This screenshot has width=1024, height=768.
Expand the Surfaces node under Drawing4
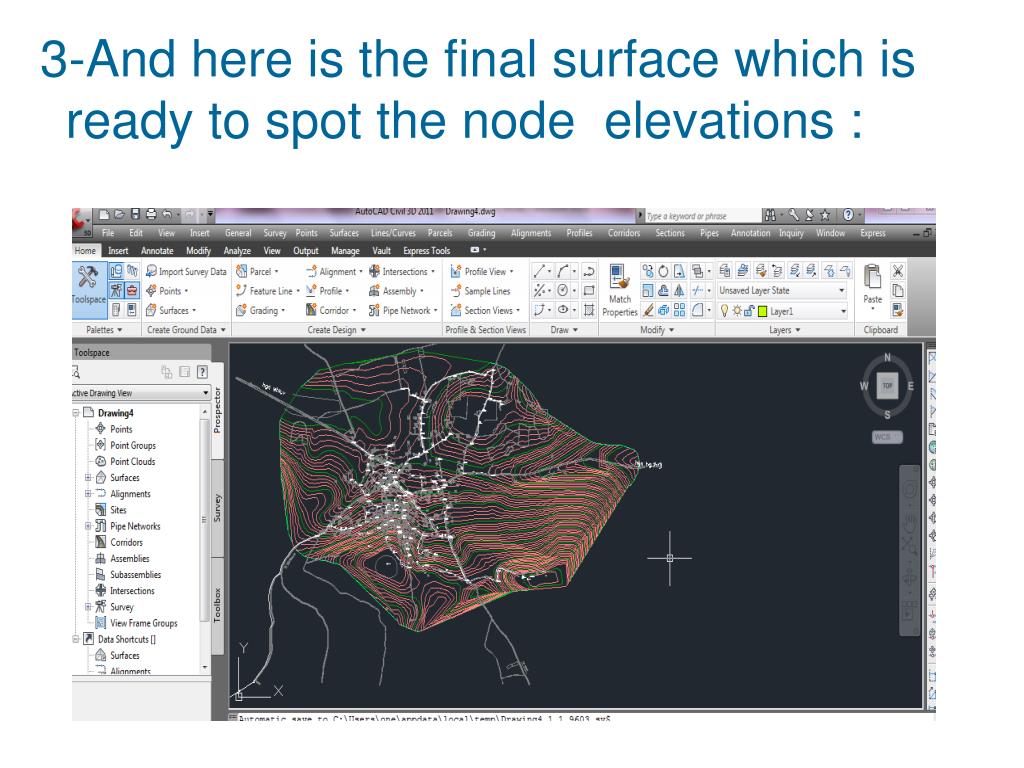[x=88, y=478]
